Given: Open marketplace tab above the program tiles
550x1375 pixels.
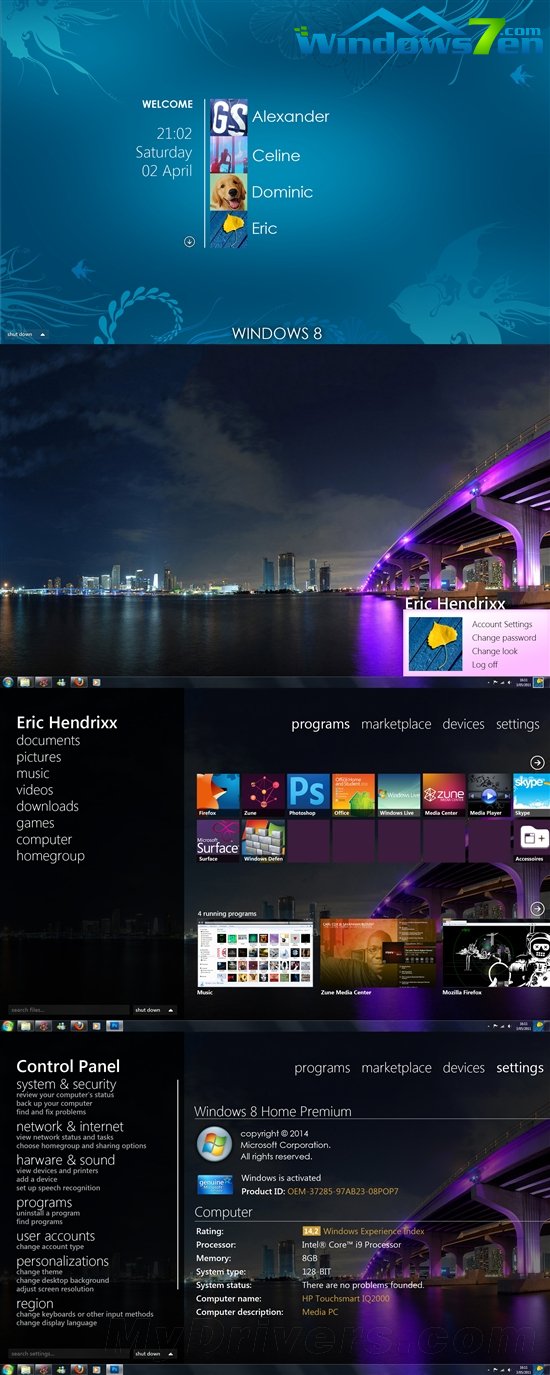Looking at the screenshot, I should (396, 724).
